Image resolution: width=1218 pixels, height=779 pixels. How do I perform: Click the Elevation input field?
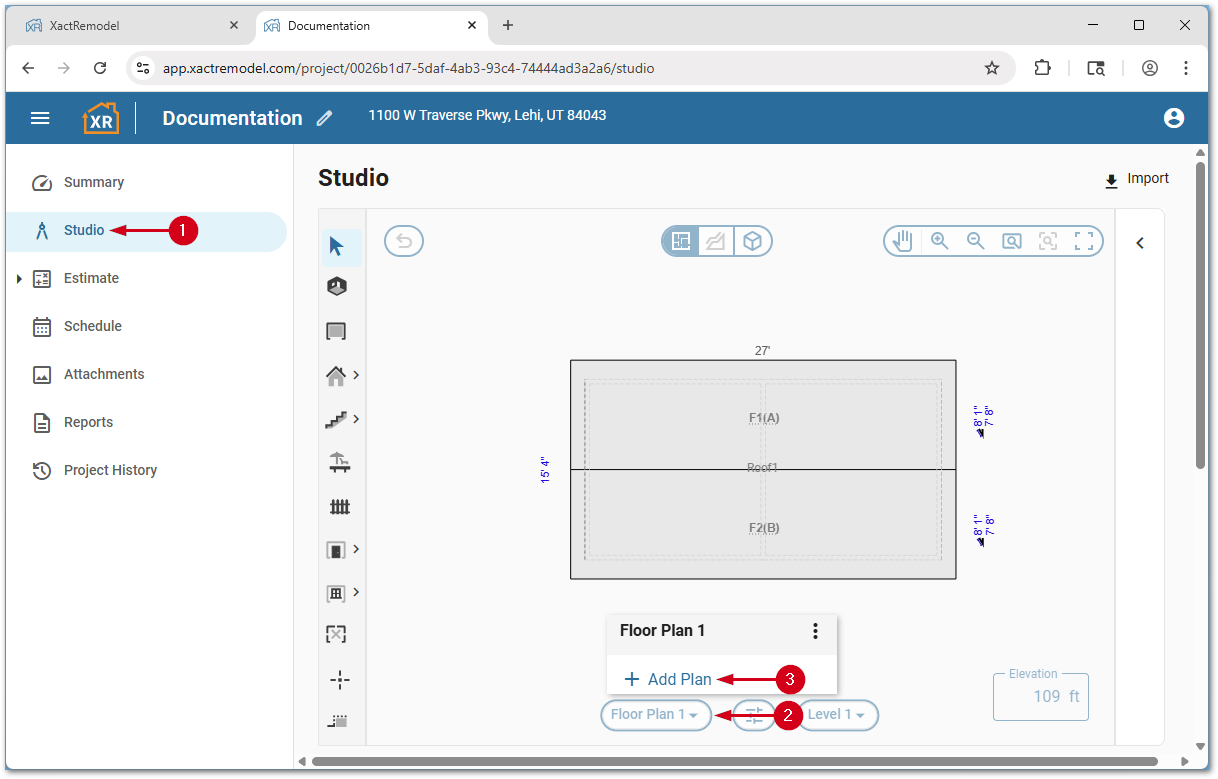point(1040,696)
